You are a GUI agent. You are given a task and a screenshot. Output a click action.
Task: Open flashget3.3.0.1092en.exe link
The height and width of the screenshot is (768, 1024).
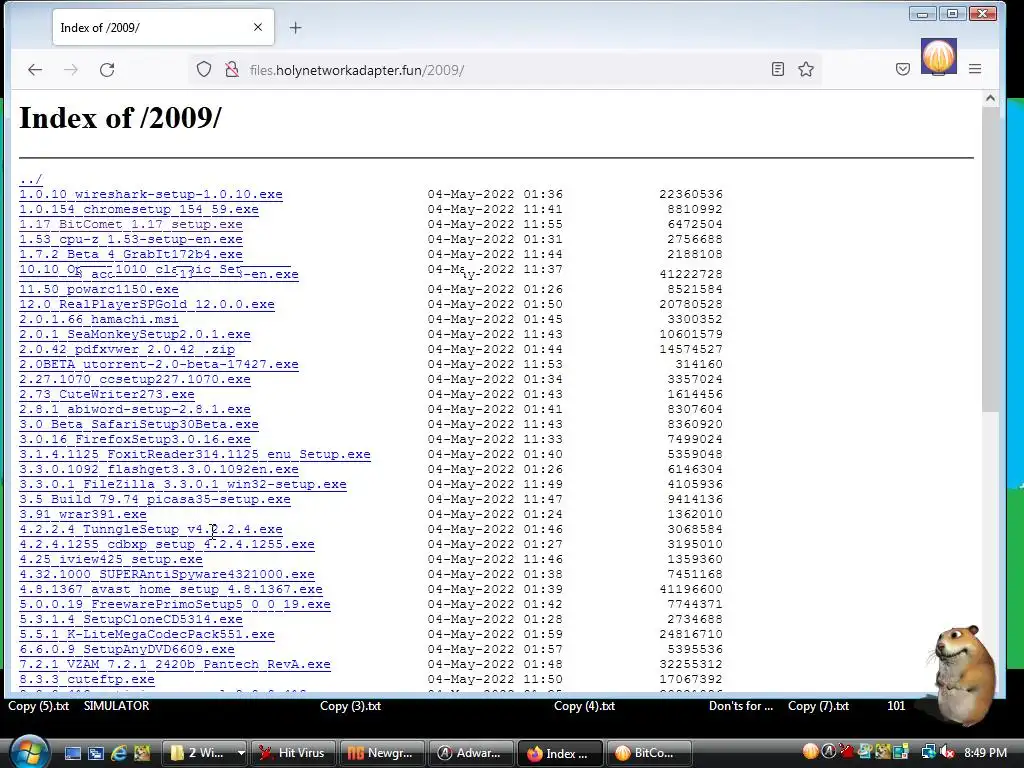pos(159,469)
